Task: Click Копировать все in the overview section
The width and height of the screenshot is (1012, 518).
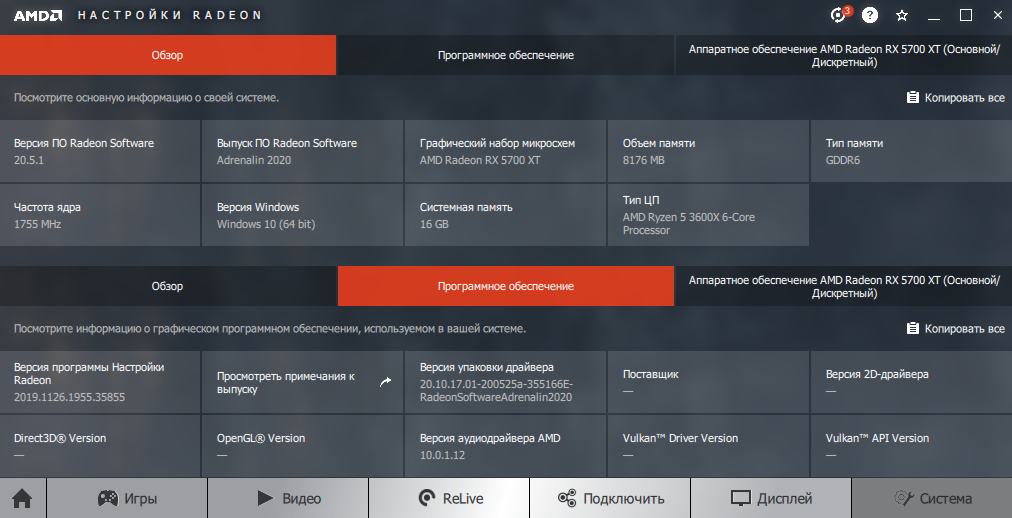Action: pyautogui.click(x=955, y=97)
